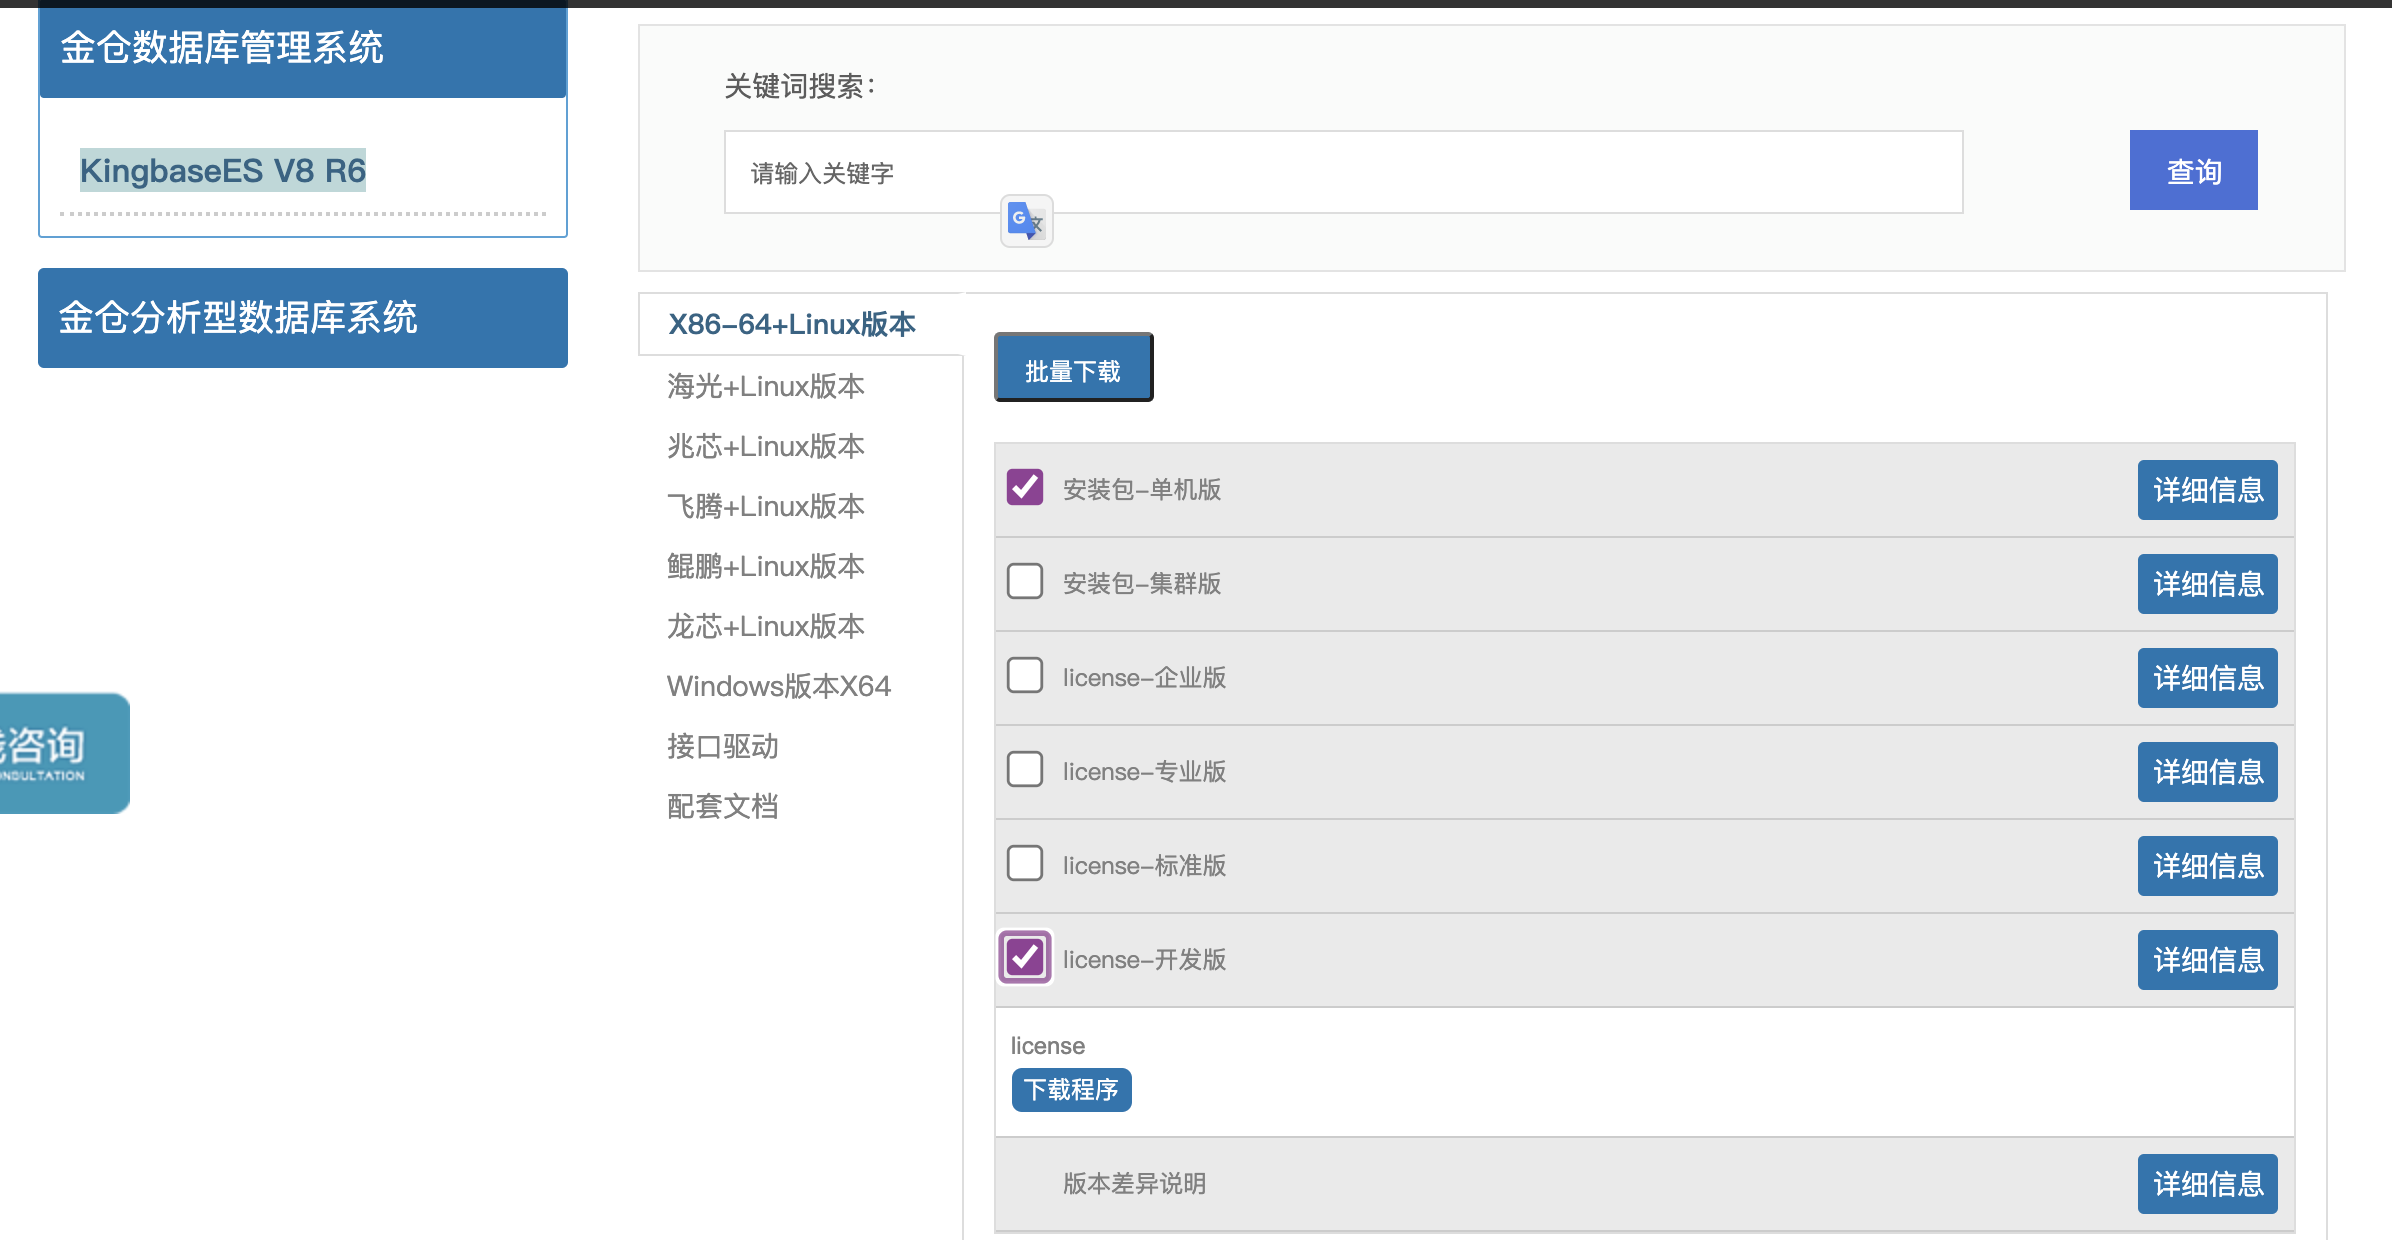View 详细信息 for 版本差异说明

pos(2207,1183)
